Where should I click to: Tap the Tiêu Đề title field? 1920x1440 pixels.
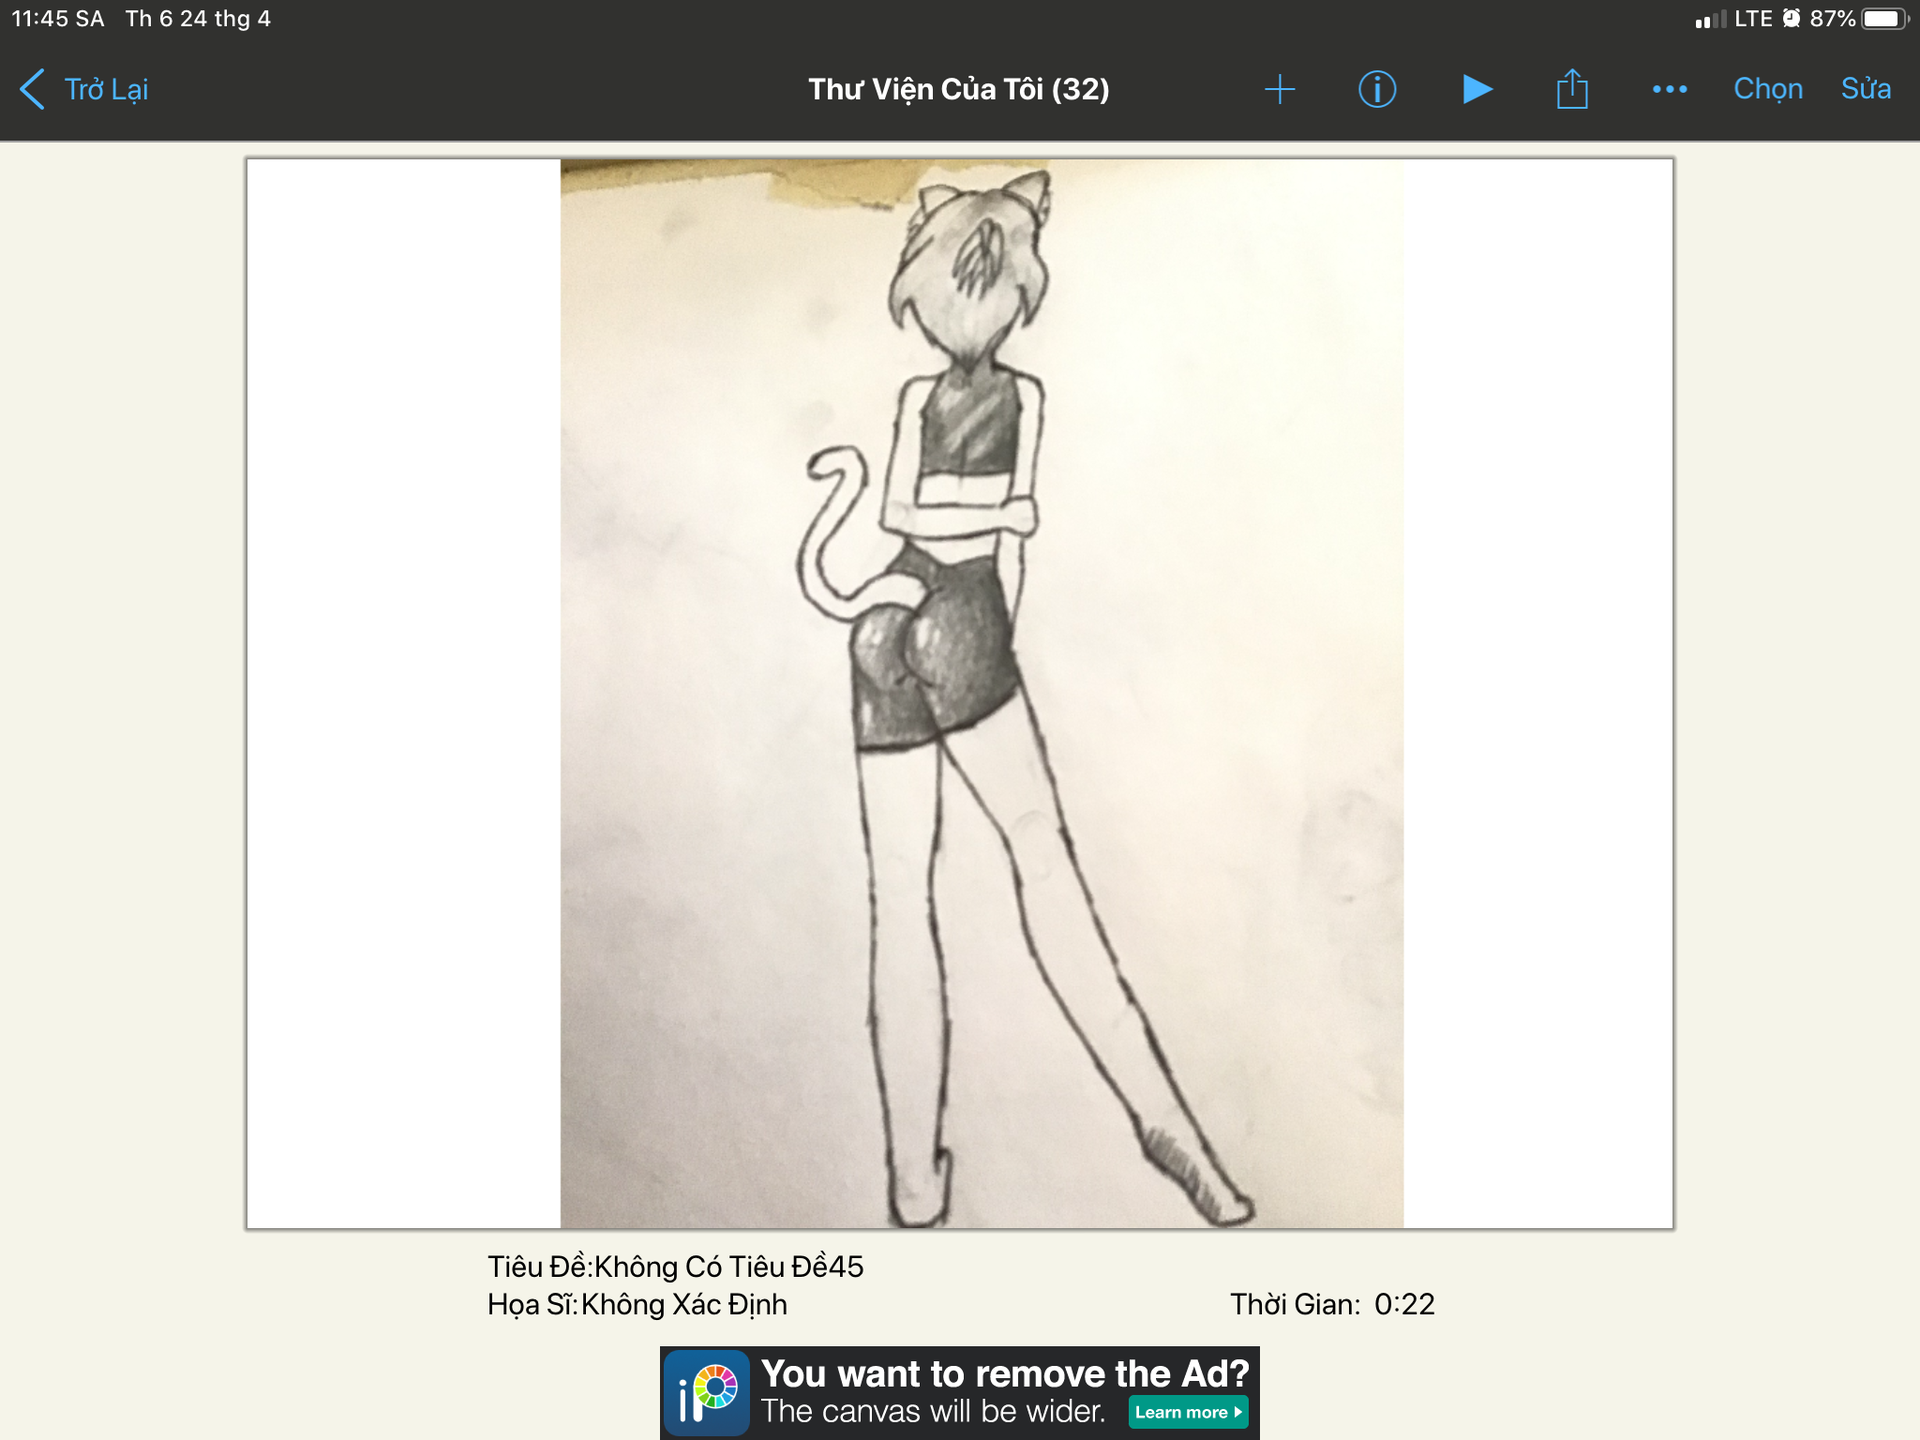pyautogui.click(x=675, y=1266)
